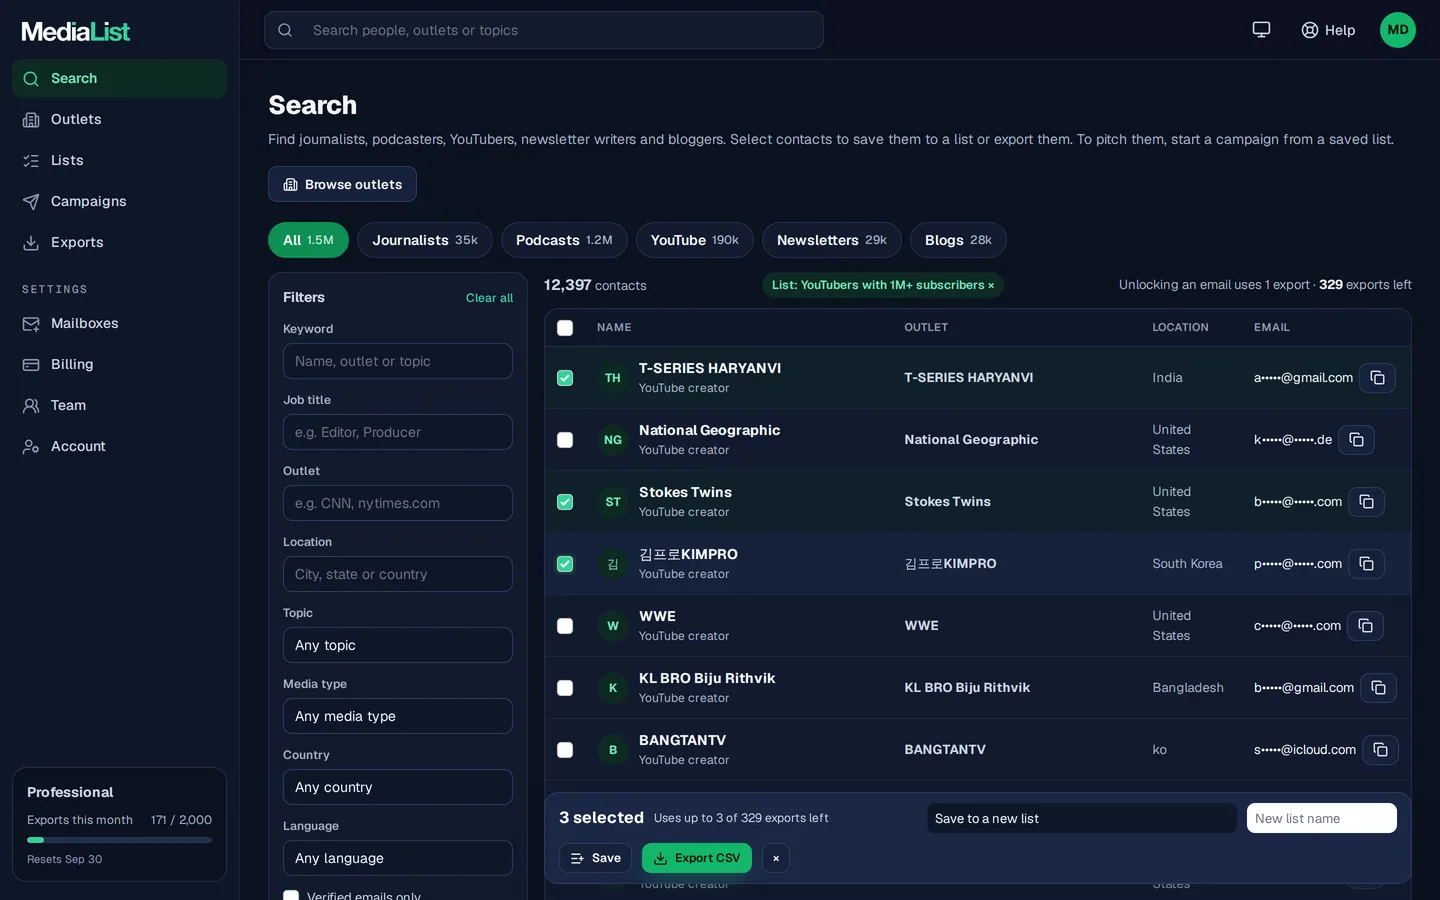Toggle the select-all header checkbox

(565, 328)
